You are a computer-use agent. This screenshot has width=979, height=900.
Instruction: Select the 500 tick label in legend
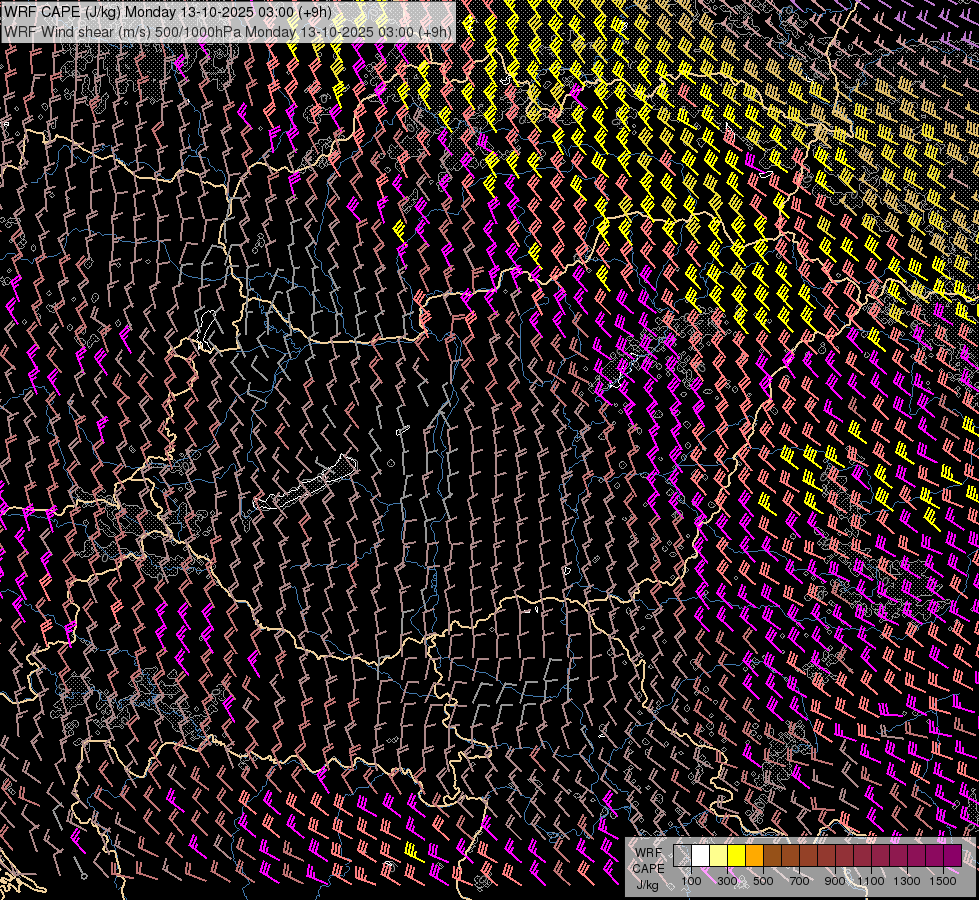click(763, 881)
